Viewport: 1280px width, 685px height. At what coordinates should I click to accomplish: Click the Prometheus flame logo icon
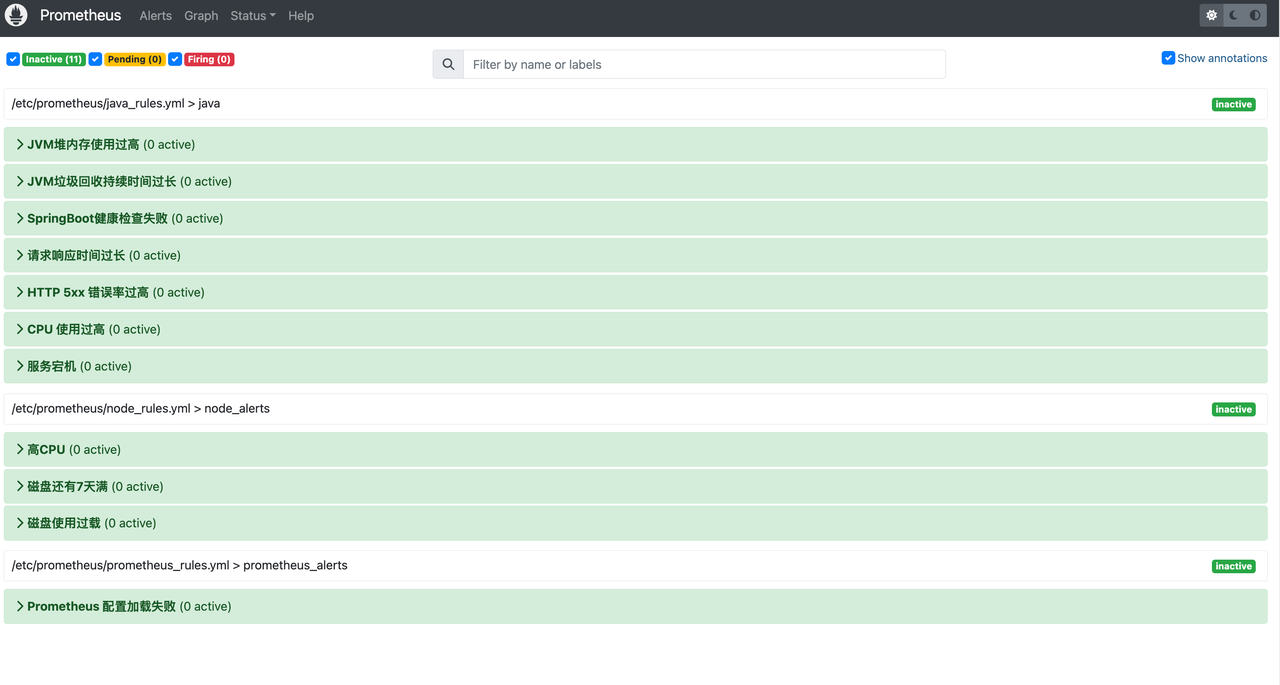tap(16, 16)
